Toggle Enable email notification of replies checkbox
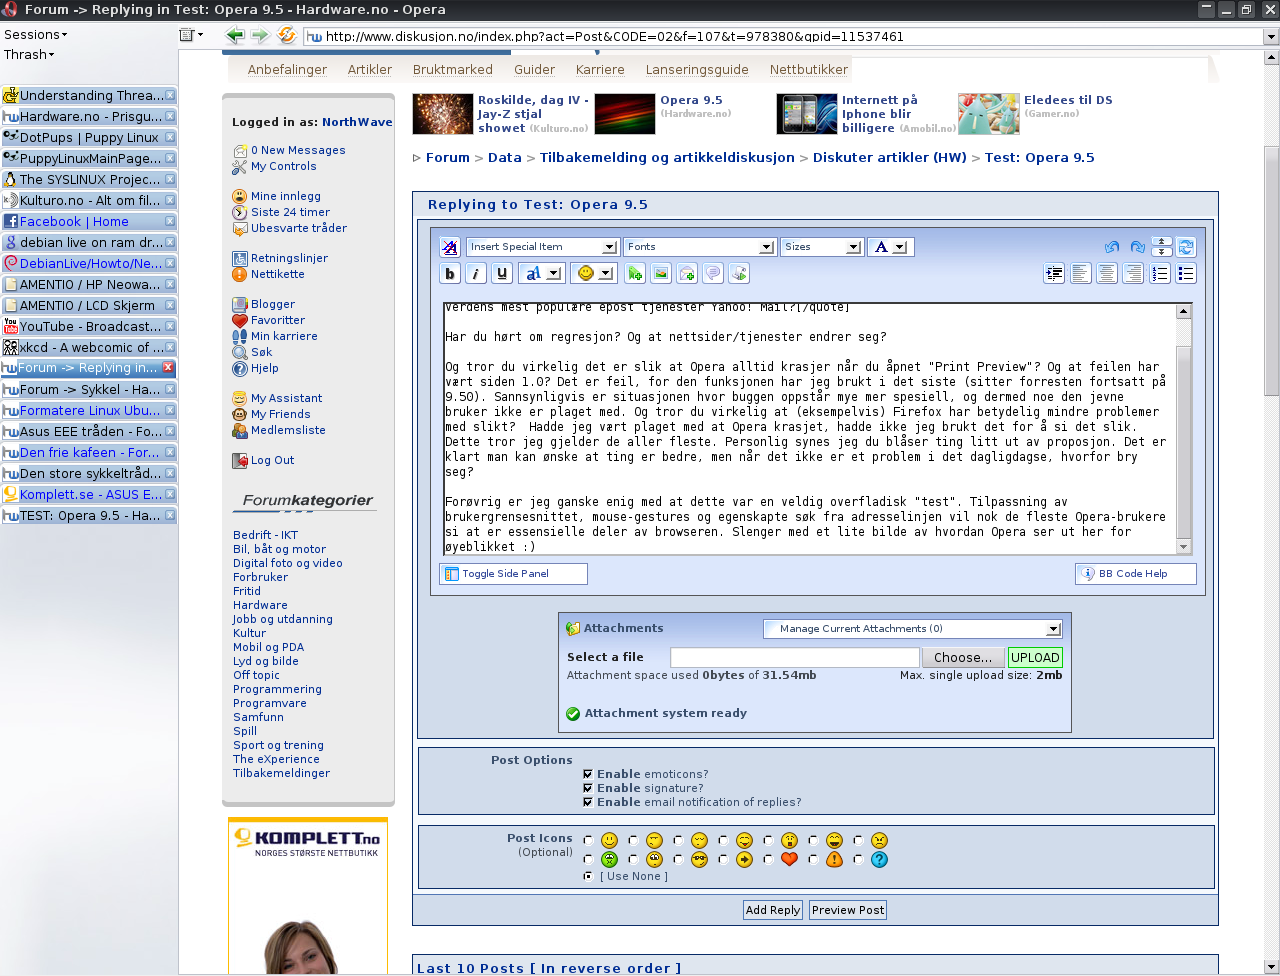 point(587,802)
